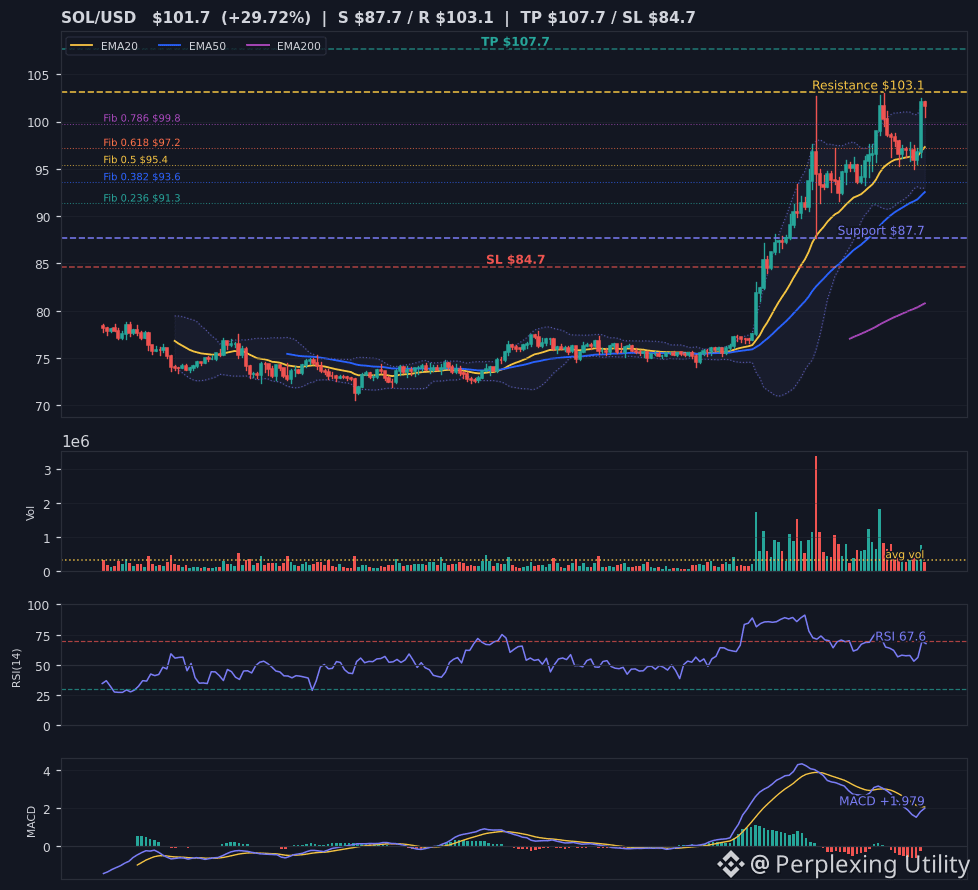Click the $101.7 current price in title

(181, 17)
